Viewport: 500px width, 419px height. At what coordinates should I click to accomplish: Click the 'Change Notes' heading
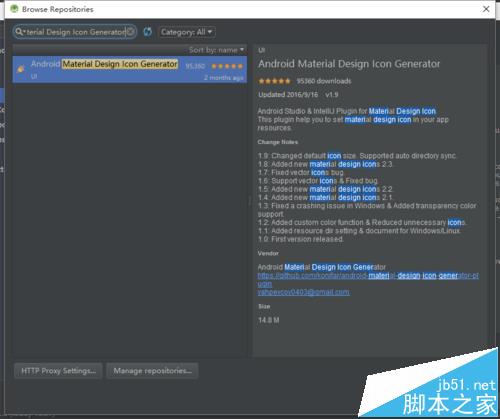[x=278, y=142]
